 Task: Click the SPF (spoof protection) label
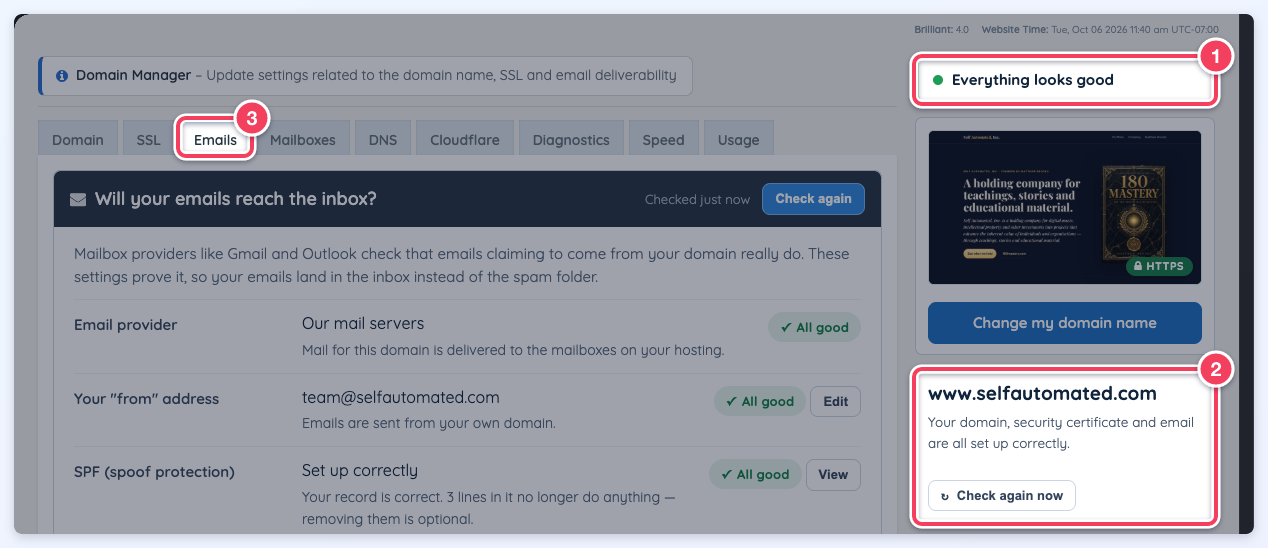(154, 472)
